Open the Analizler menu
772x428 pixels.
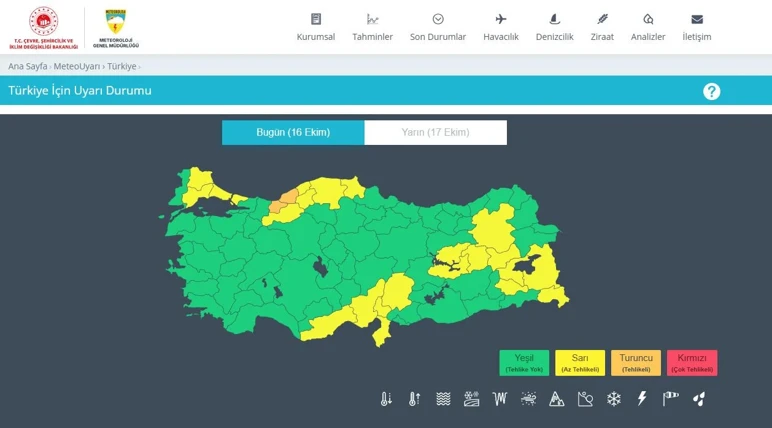click(648, 28)
